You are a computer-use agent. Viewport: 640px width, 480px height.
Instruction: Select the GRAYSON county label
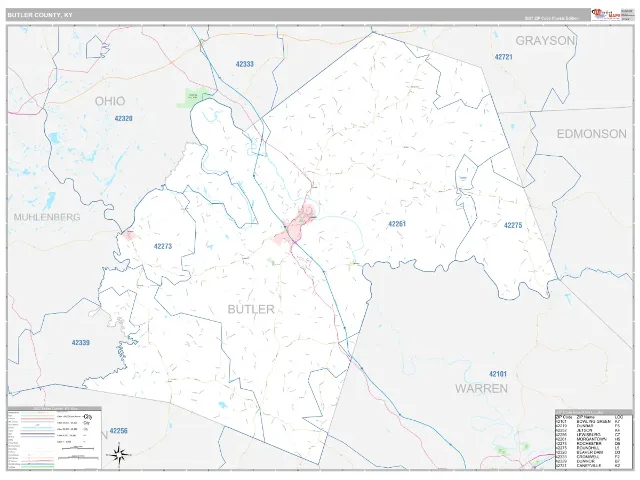point(546,41)
